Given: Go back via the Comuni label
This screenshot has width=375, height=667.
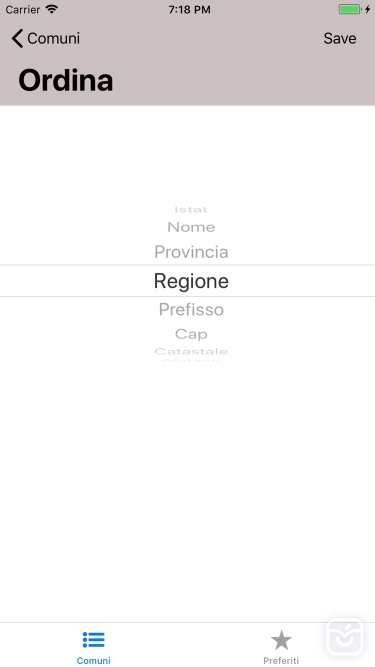Looking at the screenshot, I should pos(54,38).
